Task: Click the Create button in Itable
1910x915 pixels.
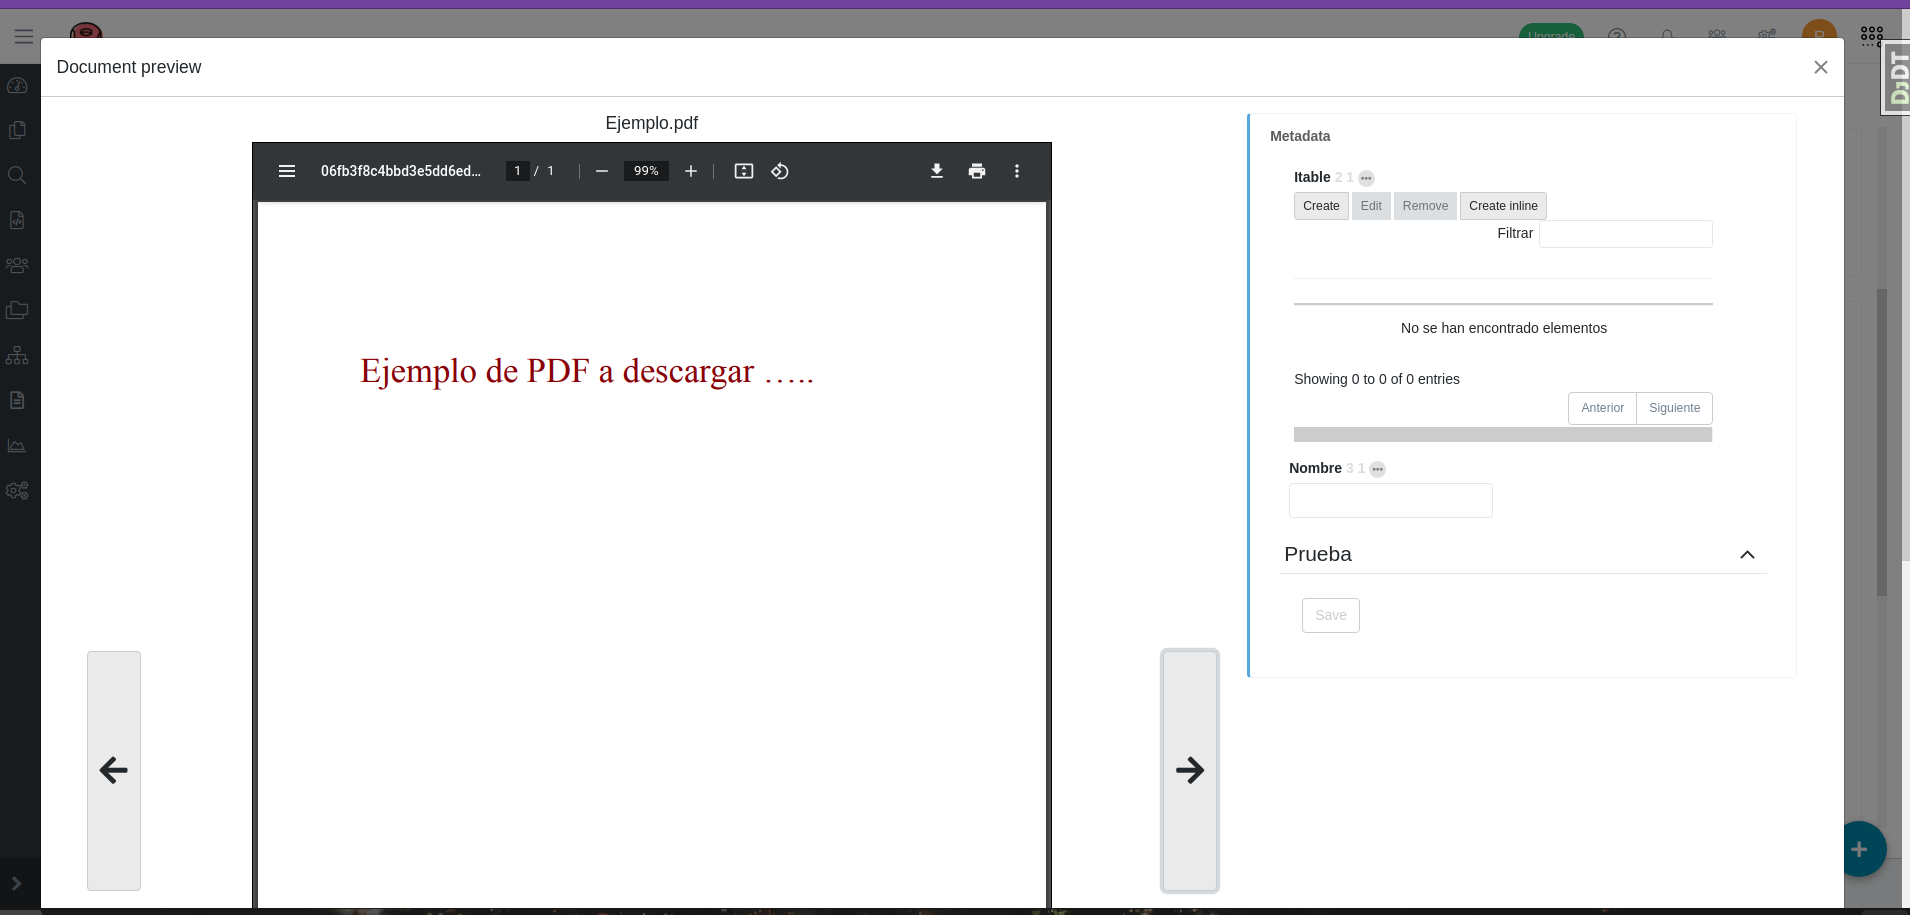Action: coord(1320,206)
